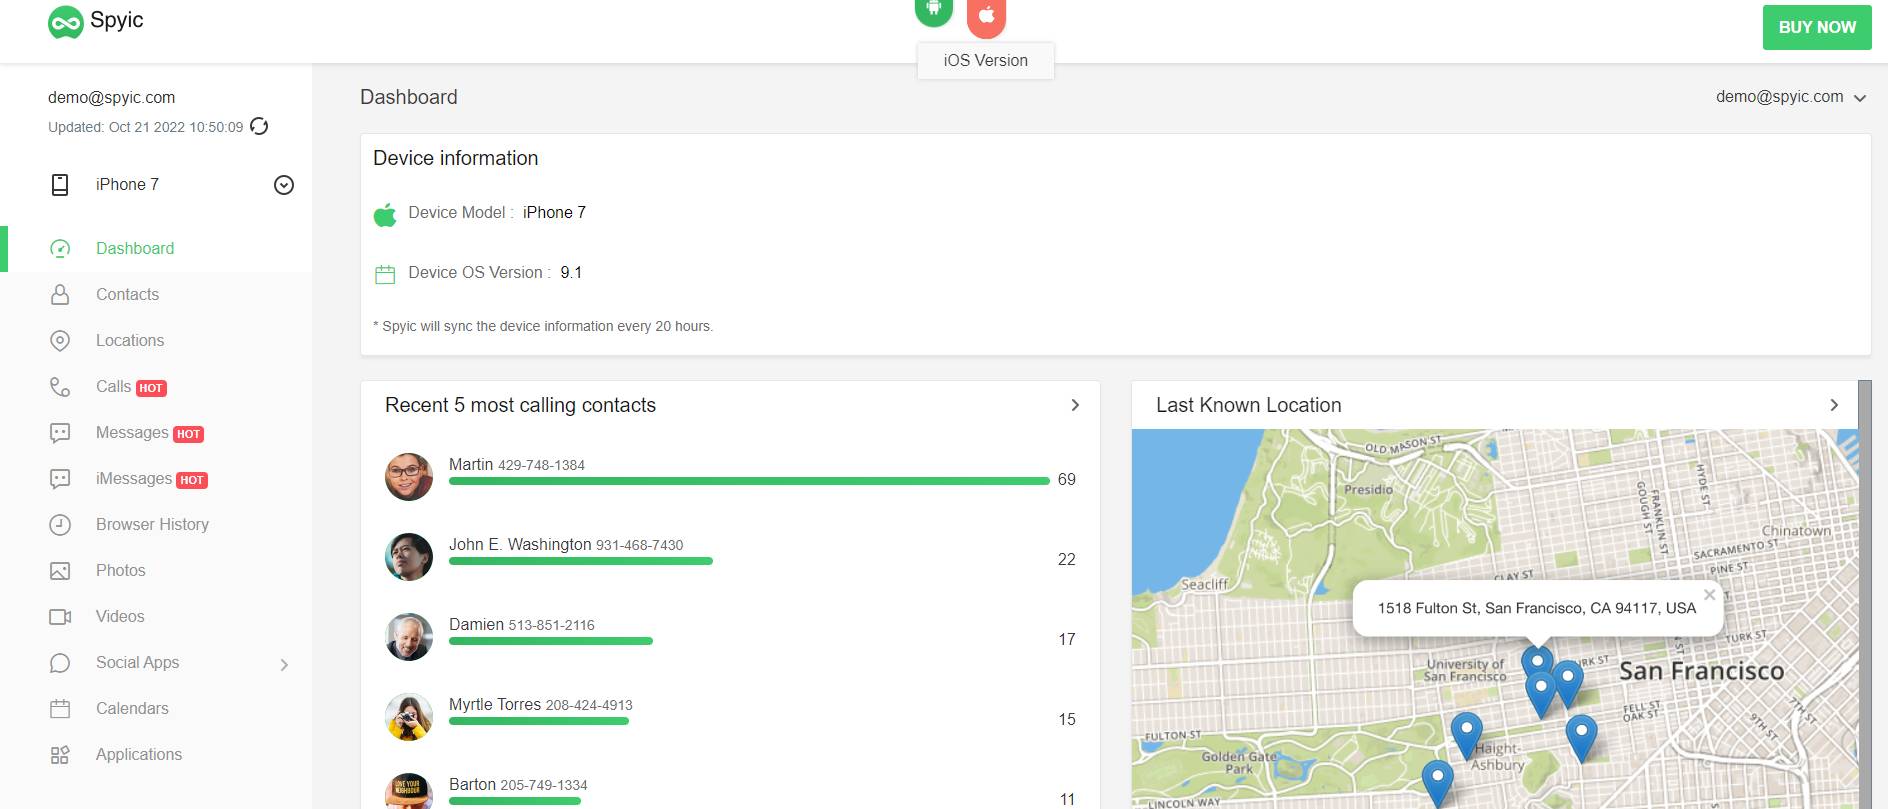Screen dimensions: 1888x809
Task: Click the Dashboard gauge icon in sidebar
Action: (x=60, y=249)
